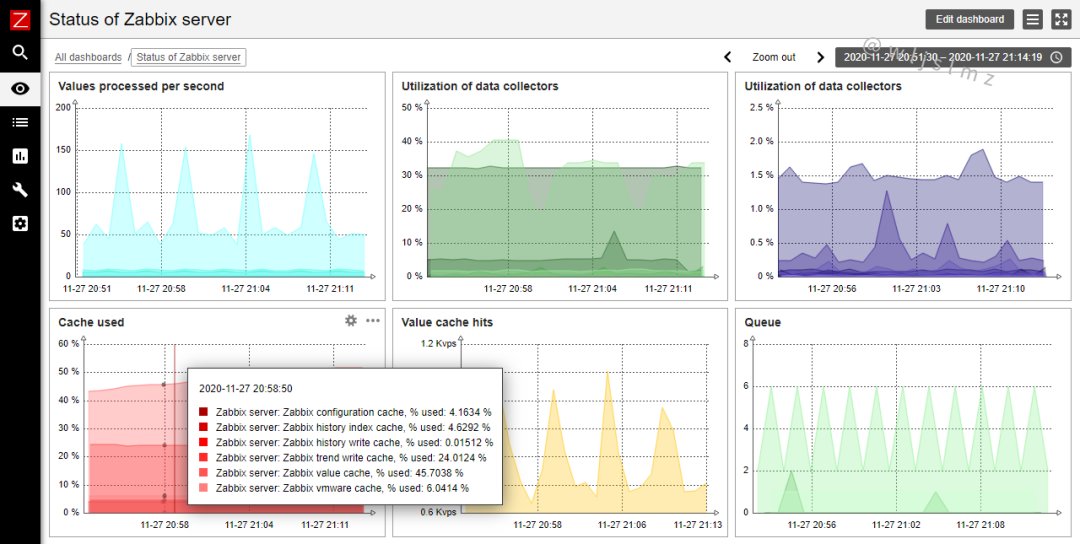This screenshot has height=544, width=1080.
Task: Open Cache used widget three-dots menu
Action: [x=373, y=320]
